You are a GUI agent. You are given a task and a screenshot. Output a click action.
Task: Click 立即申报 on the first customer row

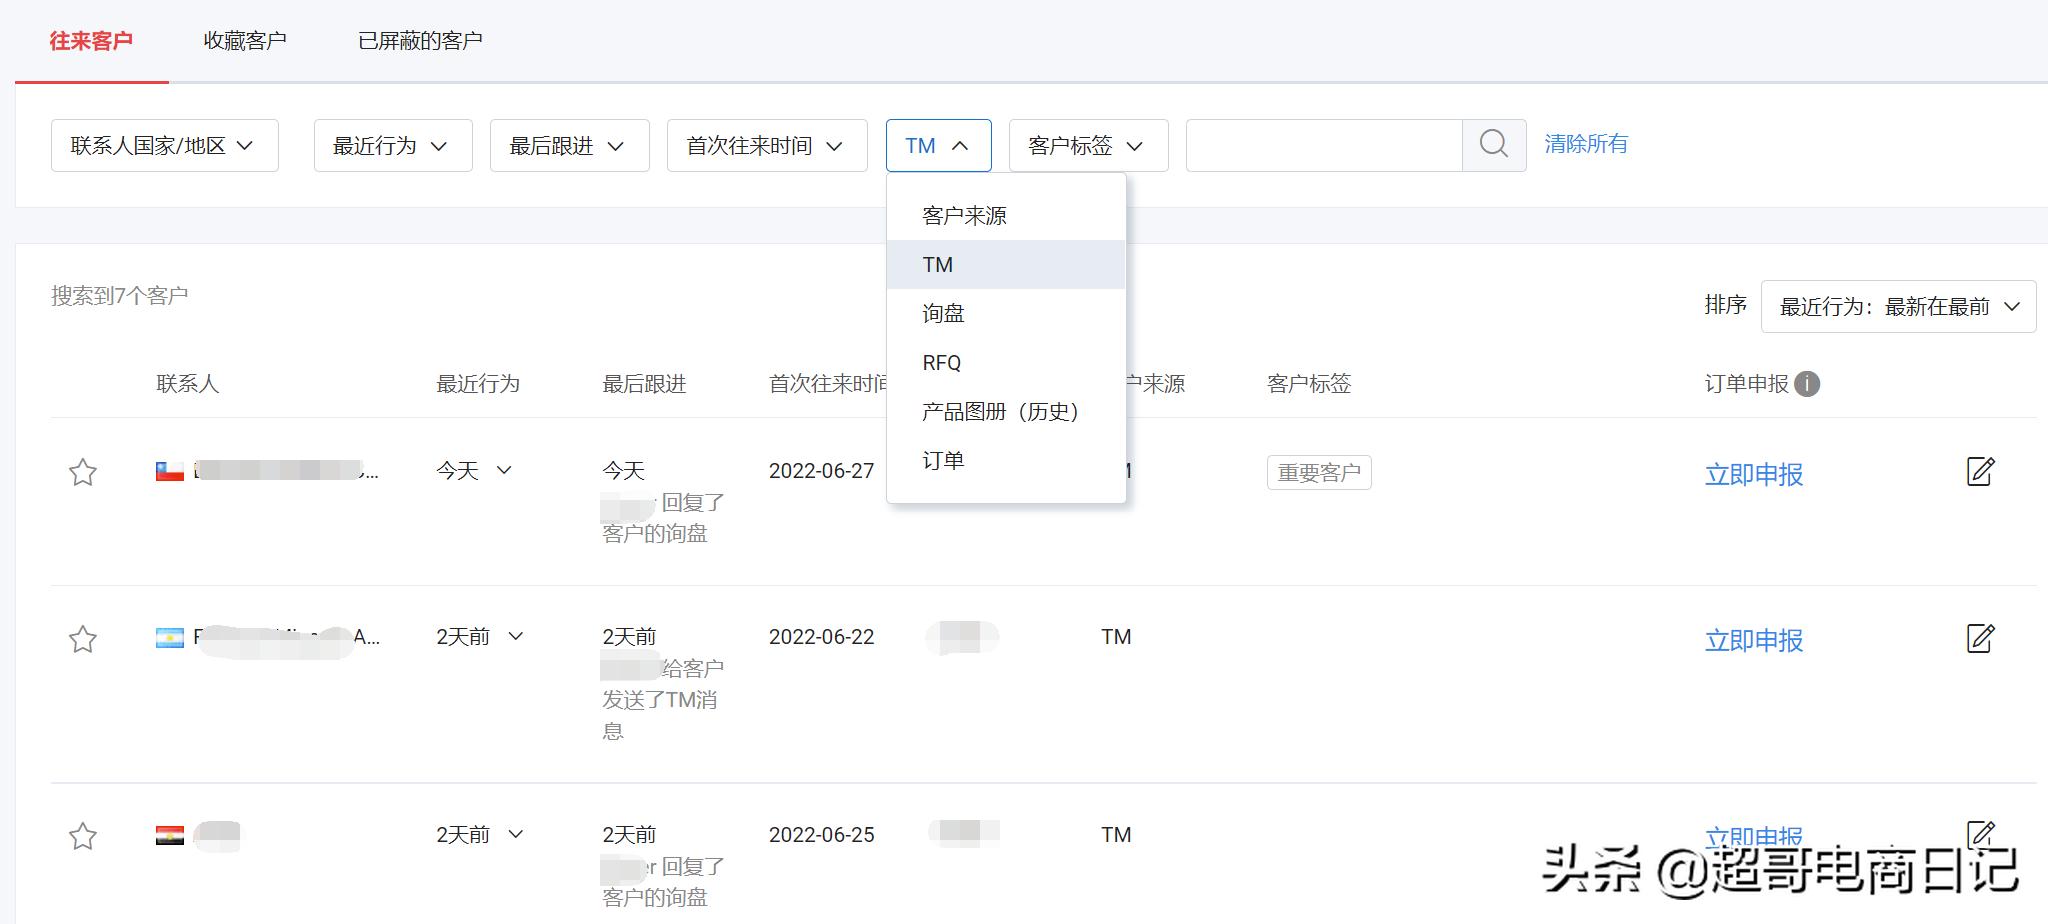[1753, 475]
